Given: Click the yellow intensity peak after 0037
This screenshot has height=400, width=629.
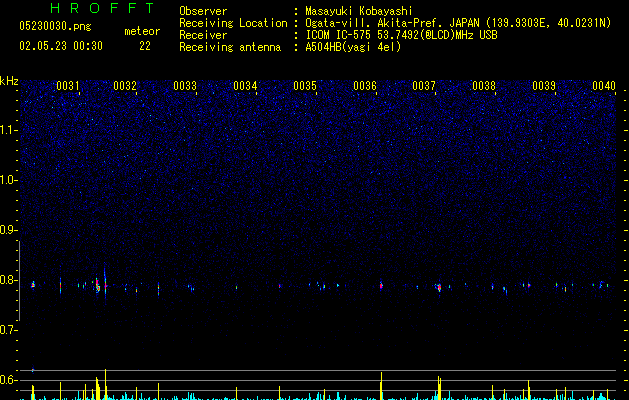Looking at the screenshot, I should pos(439,388).
